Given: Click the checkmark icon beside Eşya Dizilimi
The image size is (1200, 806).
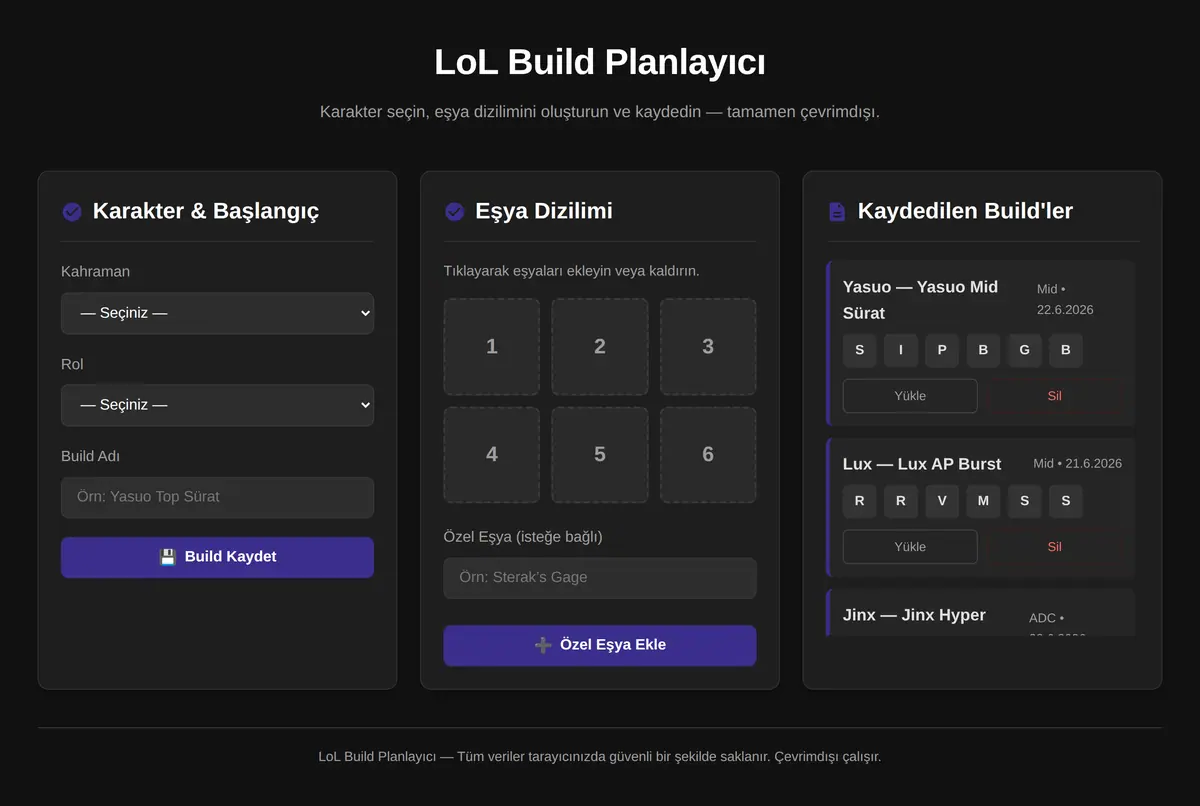Looking at the screenshot, I should (454, 211).
